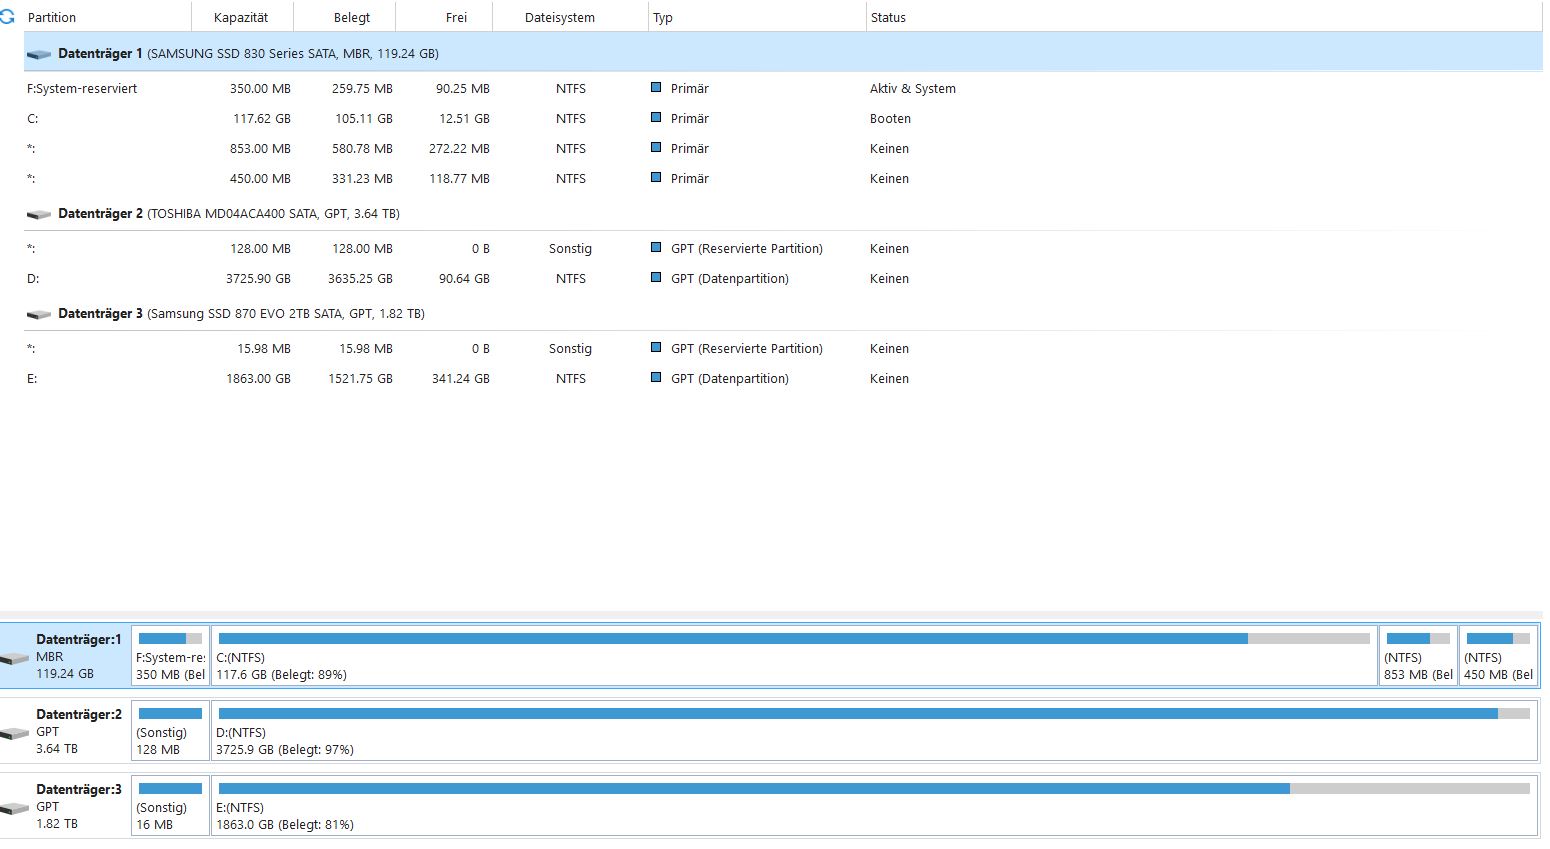
Task: Click the blue type square in E: row
Action: coord(656,377)
